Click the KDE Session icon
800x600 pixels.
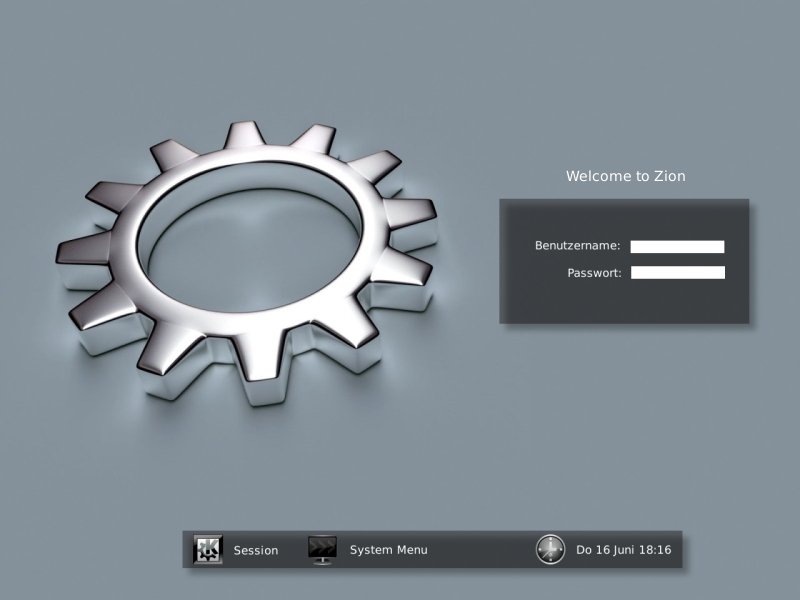tap(208, 549)
